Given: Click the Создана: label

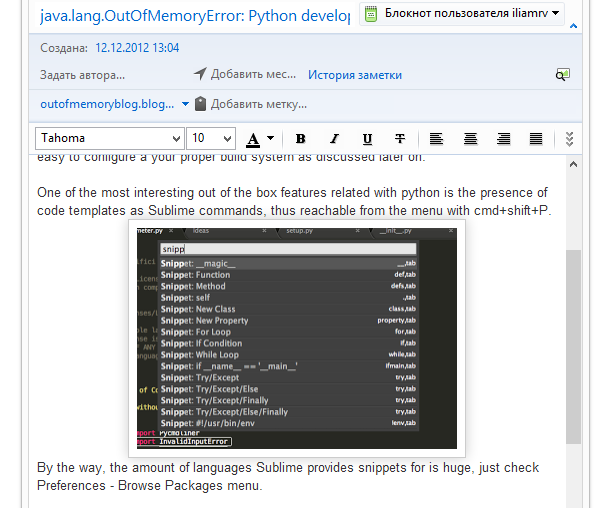Looking at the screenshot, I should tap(64, 48).
